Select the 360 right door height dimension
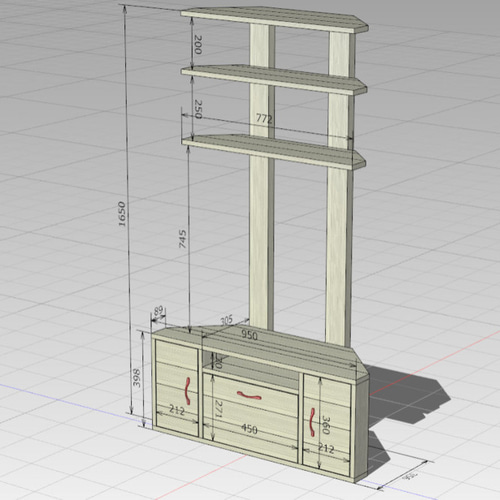 [x=326, y=425]
